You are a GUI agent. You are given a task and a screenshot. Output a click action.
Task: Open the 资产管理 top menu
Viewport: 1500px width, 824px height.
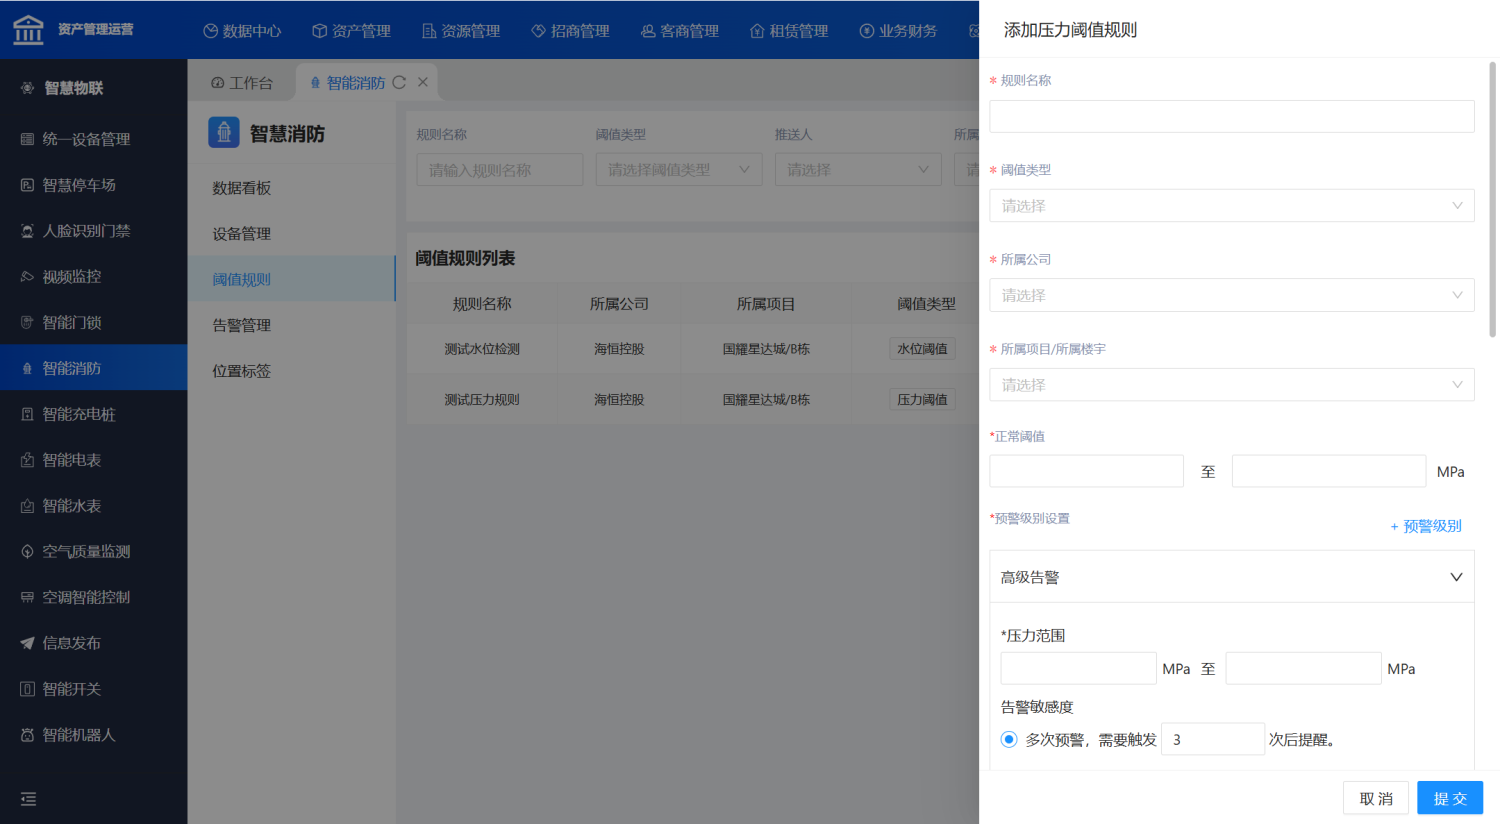click(x=351, y=31)
